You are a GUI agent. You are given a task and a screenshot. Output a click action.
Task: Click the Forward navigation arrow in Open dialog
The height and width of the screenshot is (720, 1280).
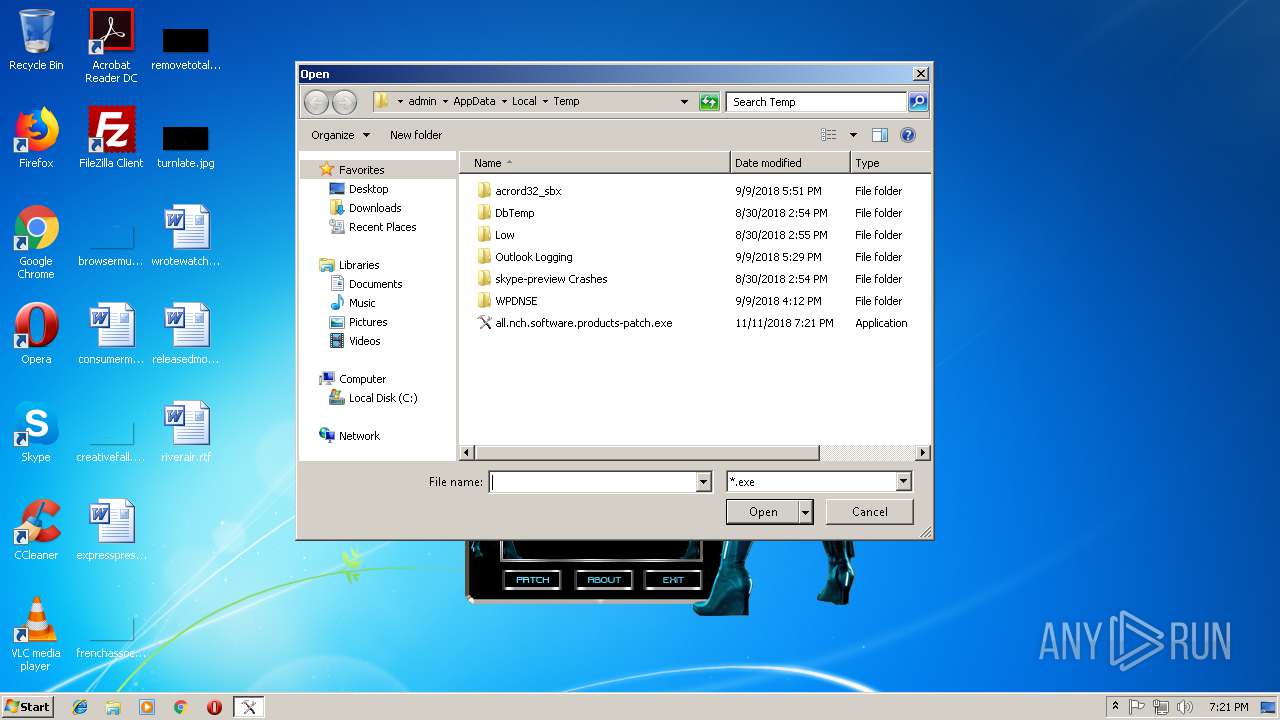tap(344, 102)
